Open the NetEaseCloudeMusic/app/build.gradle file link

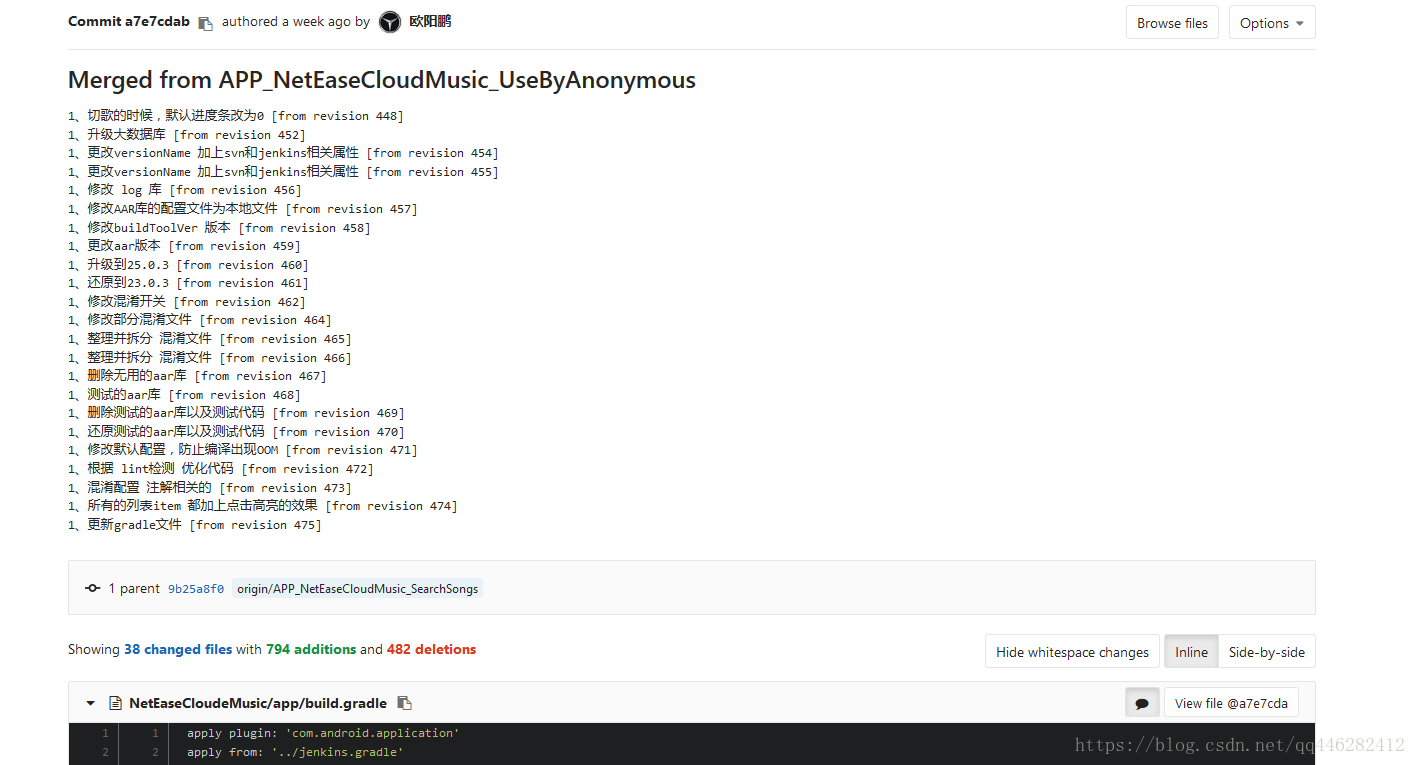(x=258, y=703)
